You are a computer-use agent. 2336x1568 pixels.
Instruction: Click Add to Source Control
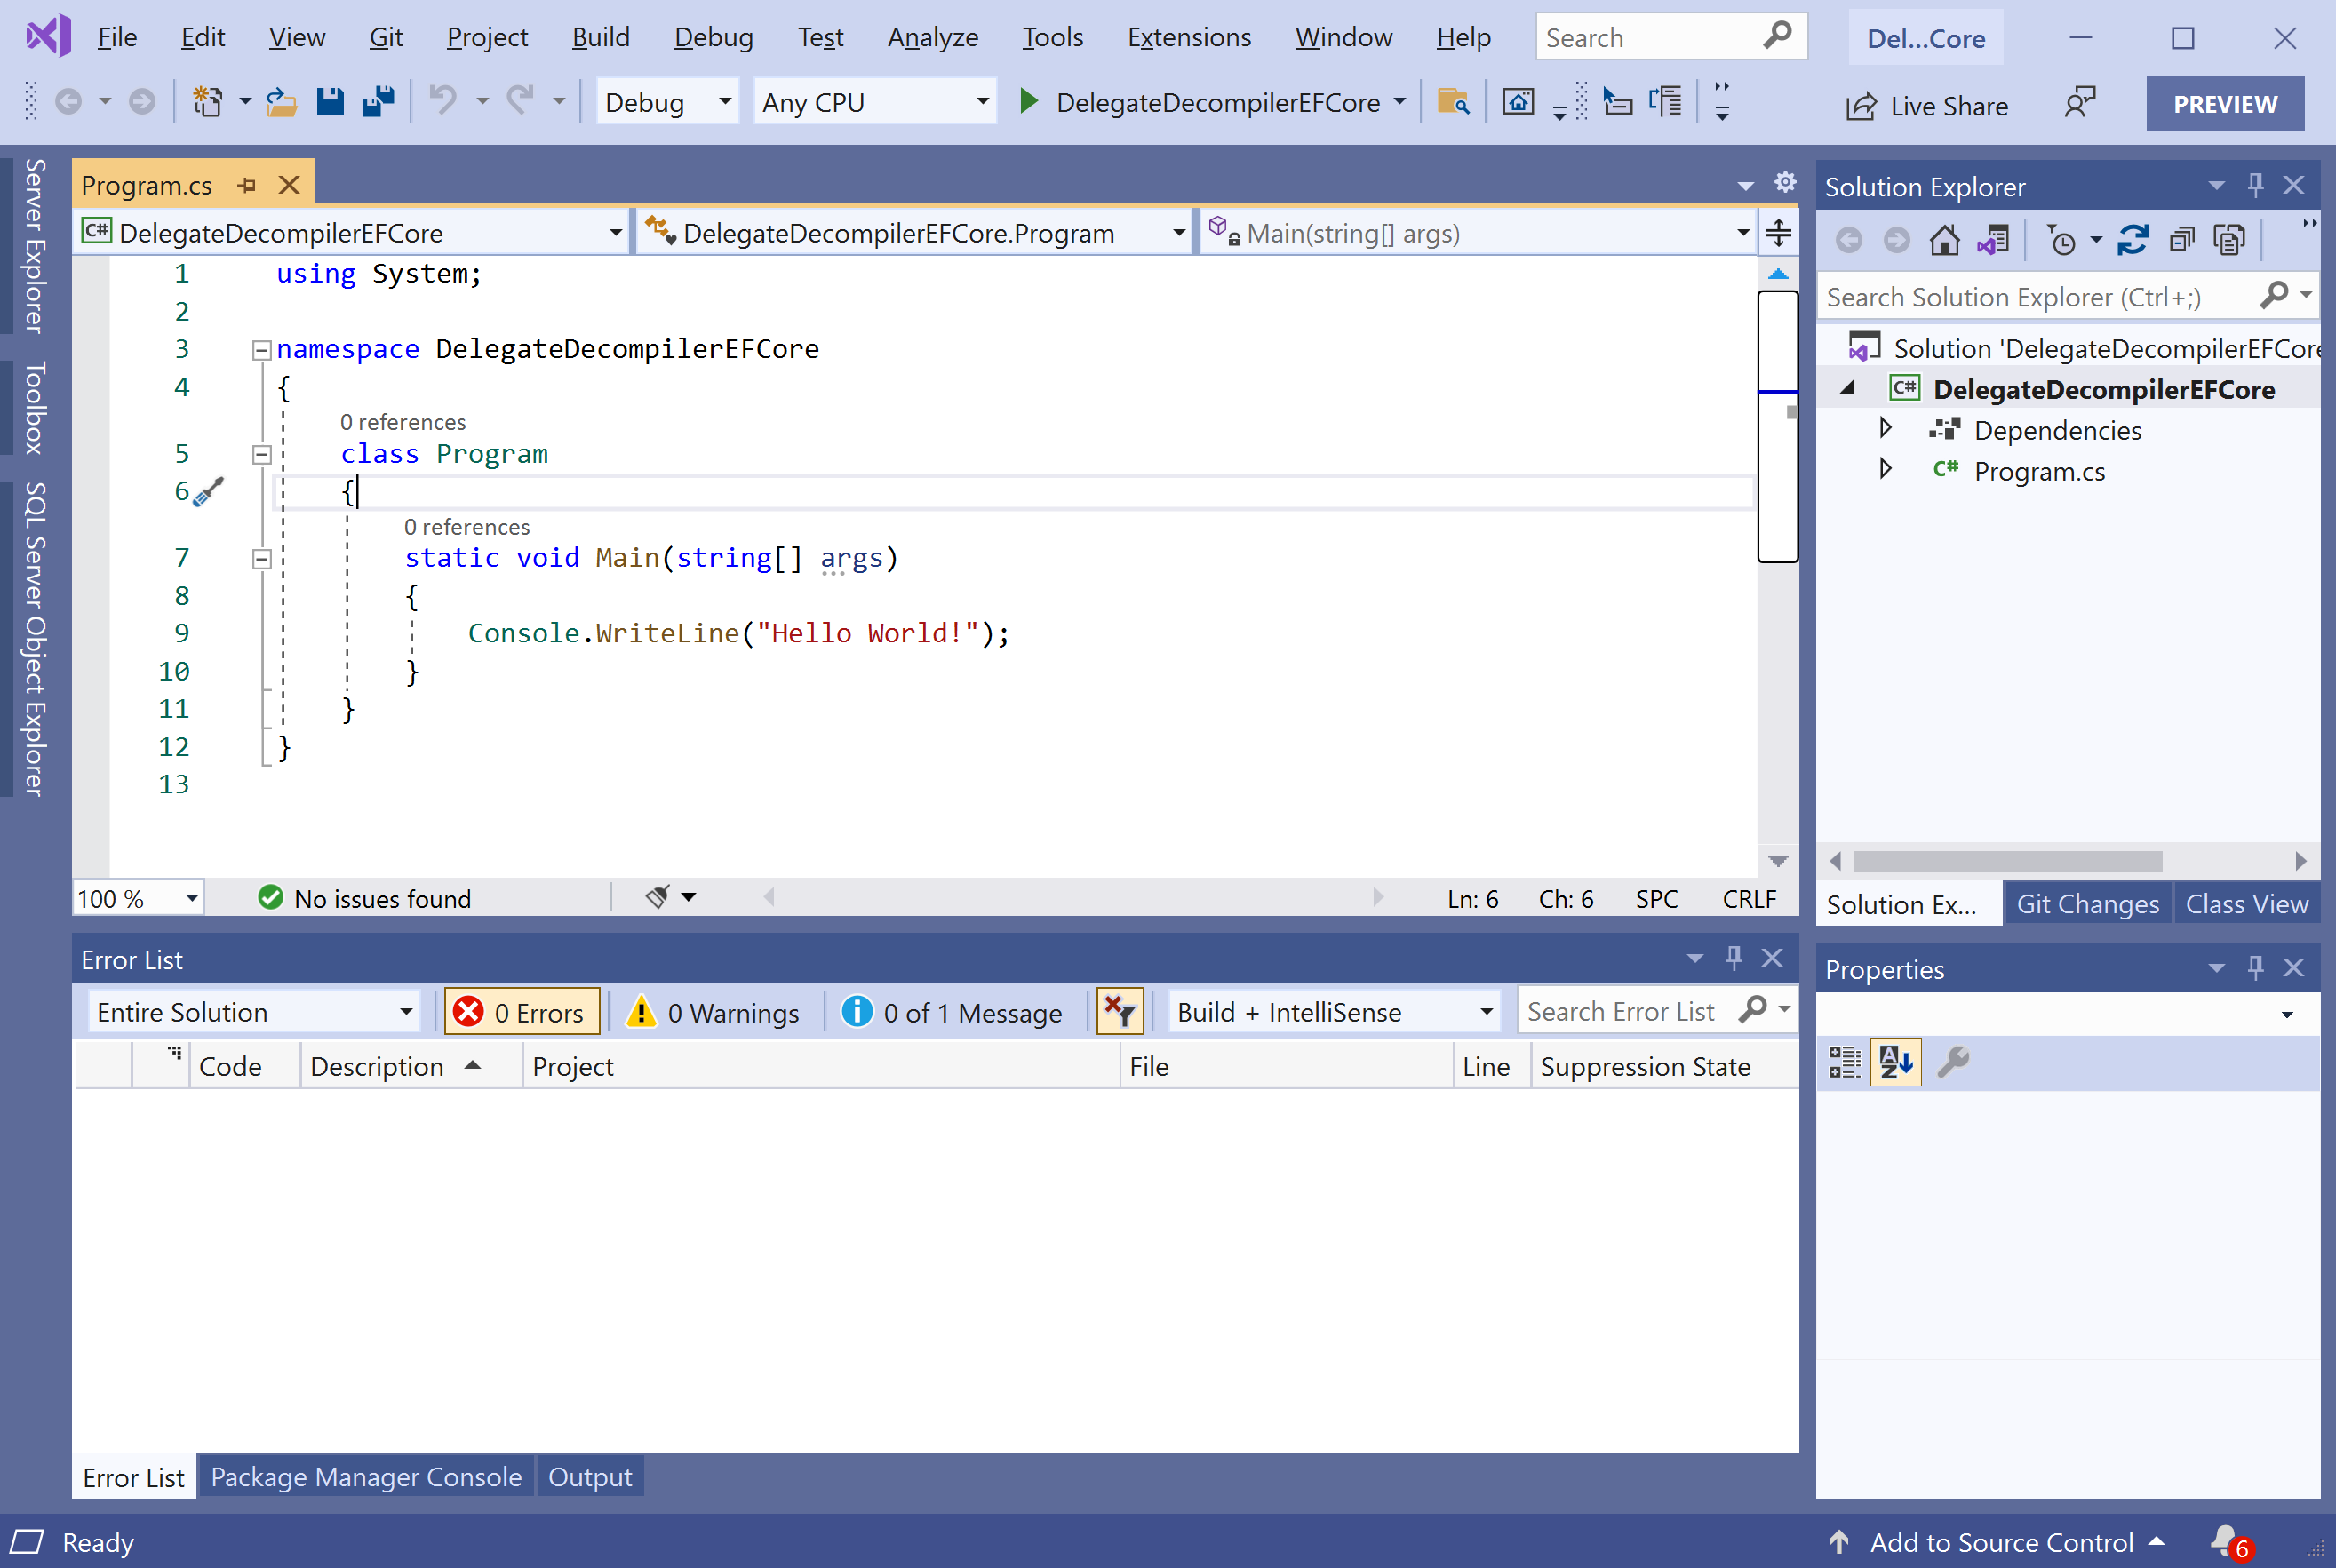coord(2000,1542)
